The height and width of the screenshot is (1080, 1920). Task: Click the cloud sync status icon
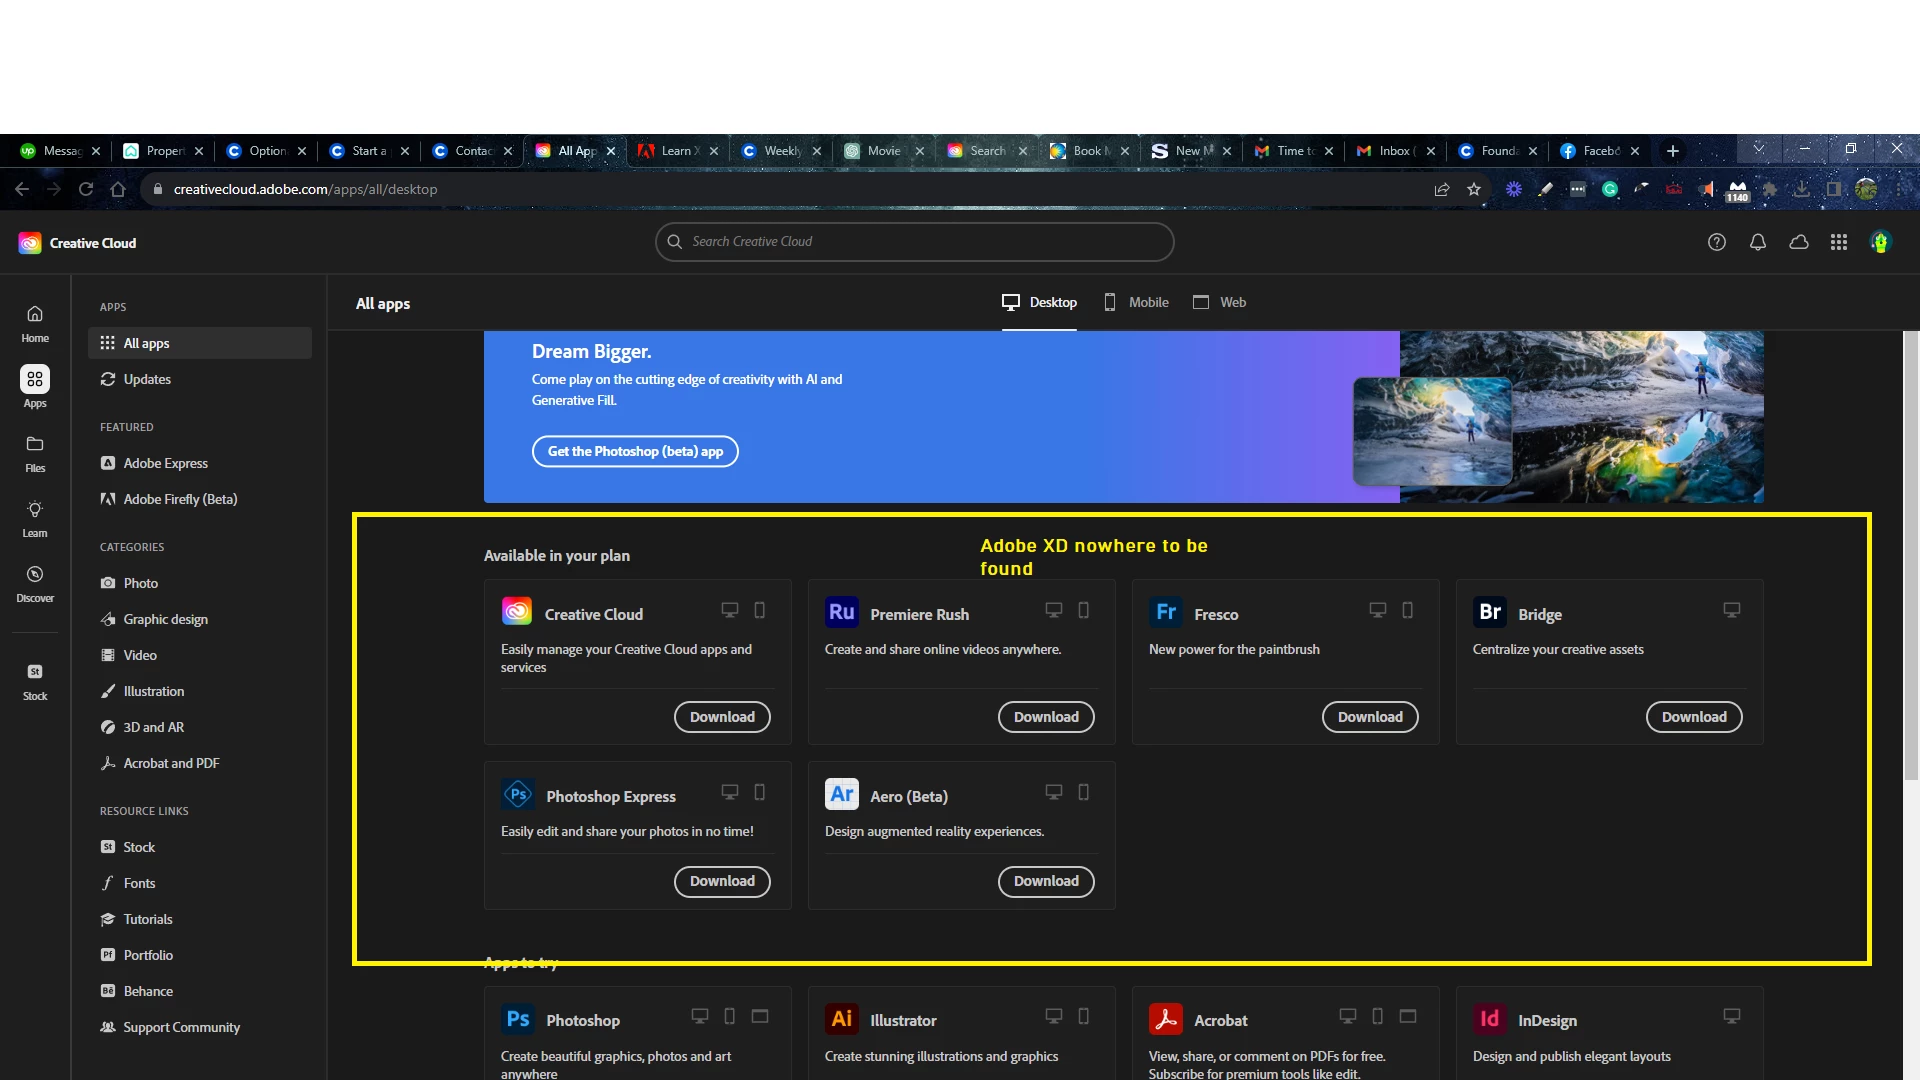click(1798, 242)
